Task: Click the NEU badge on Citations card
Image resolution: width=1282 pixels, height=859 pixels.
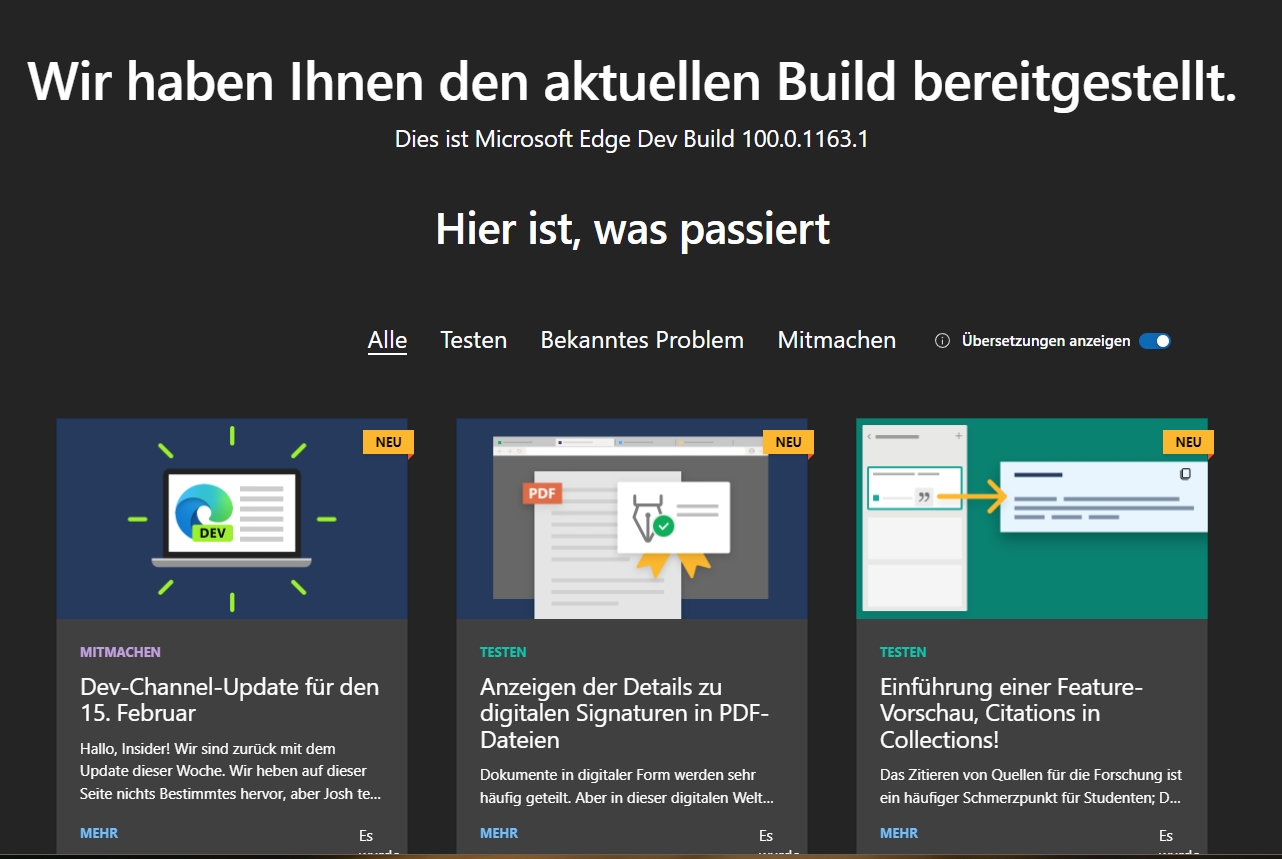Action: pyautogui.click(x=1188, y=442)
